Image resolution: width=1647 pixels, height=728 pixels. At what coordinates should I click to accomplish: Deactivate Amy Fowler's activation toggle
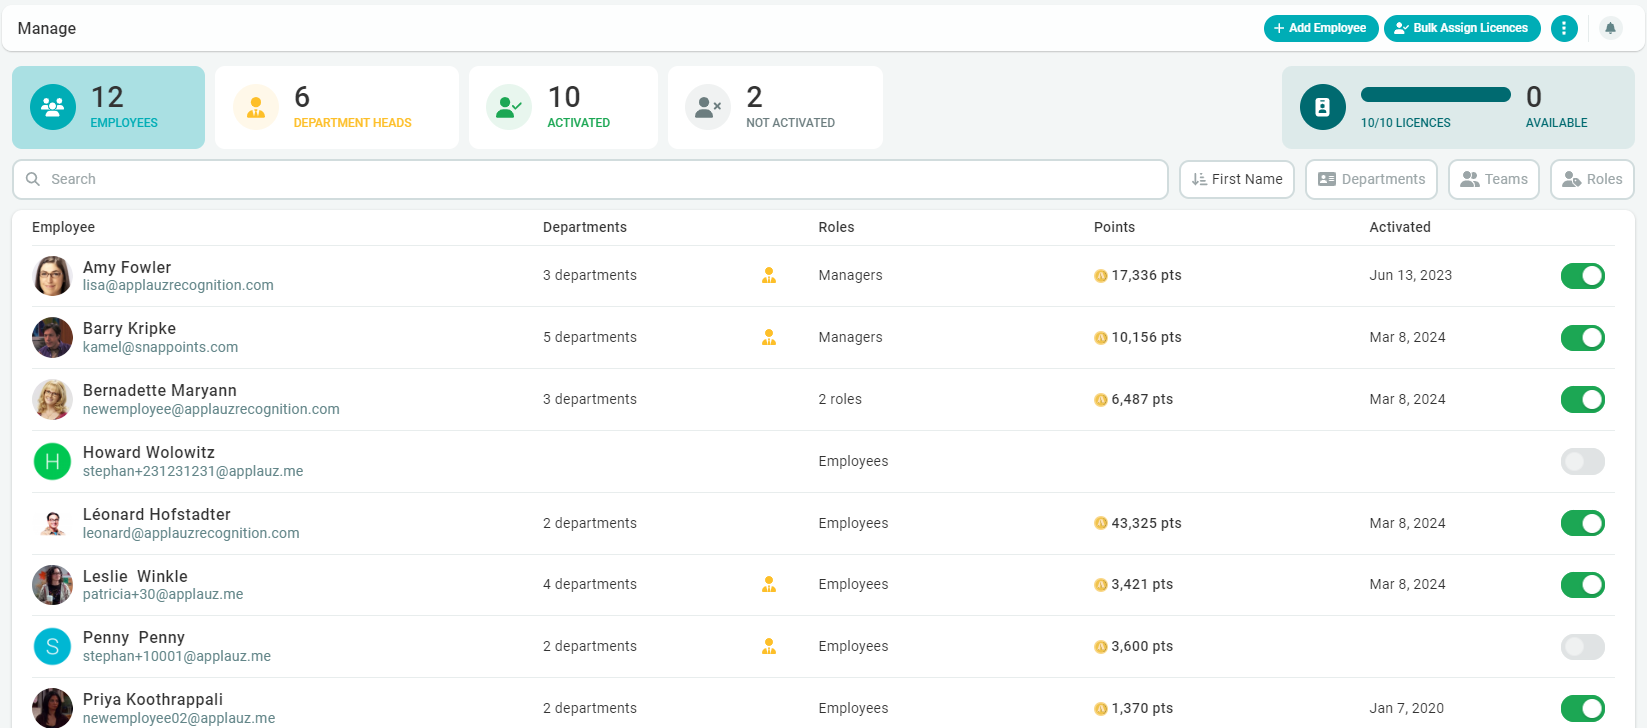point(1582,276)
